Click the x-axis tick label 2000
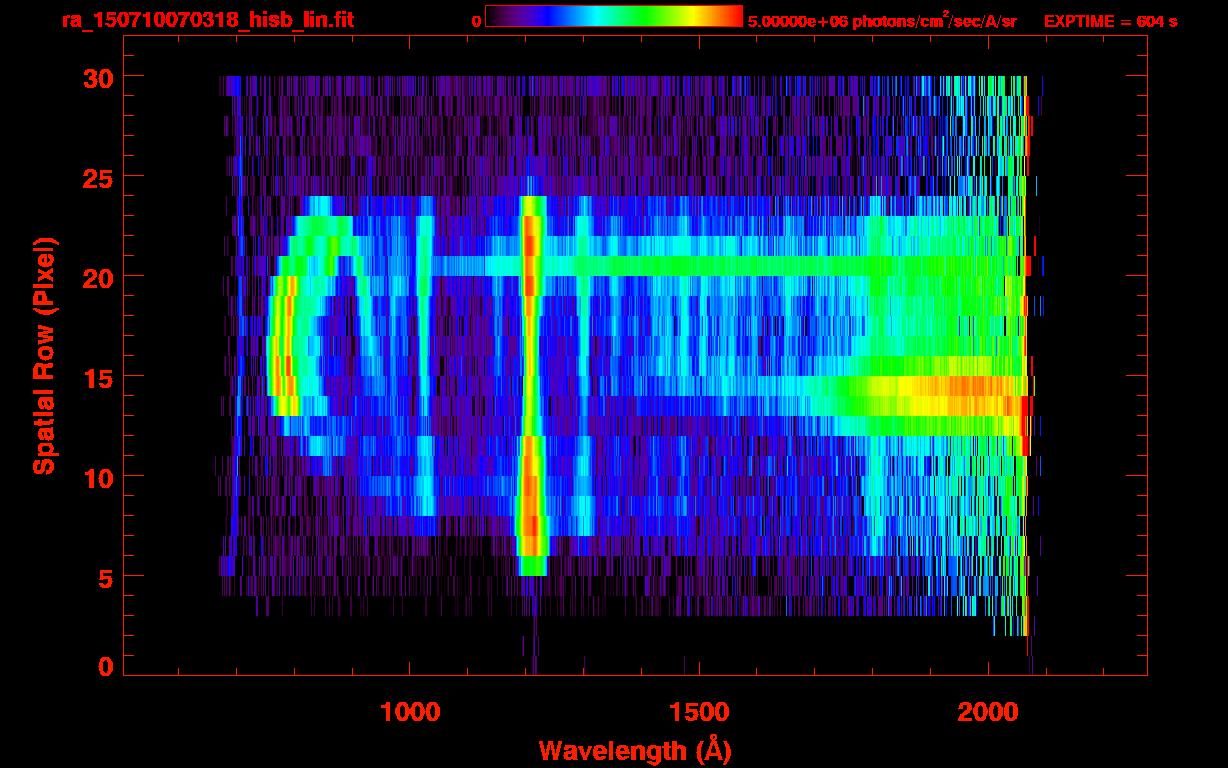This screenshot has height=768, width=1228. point(988,713)
